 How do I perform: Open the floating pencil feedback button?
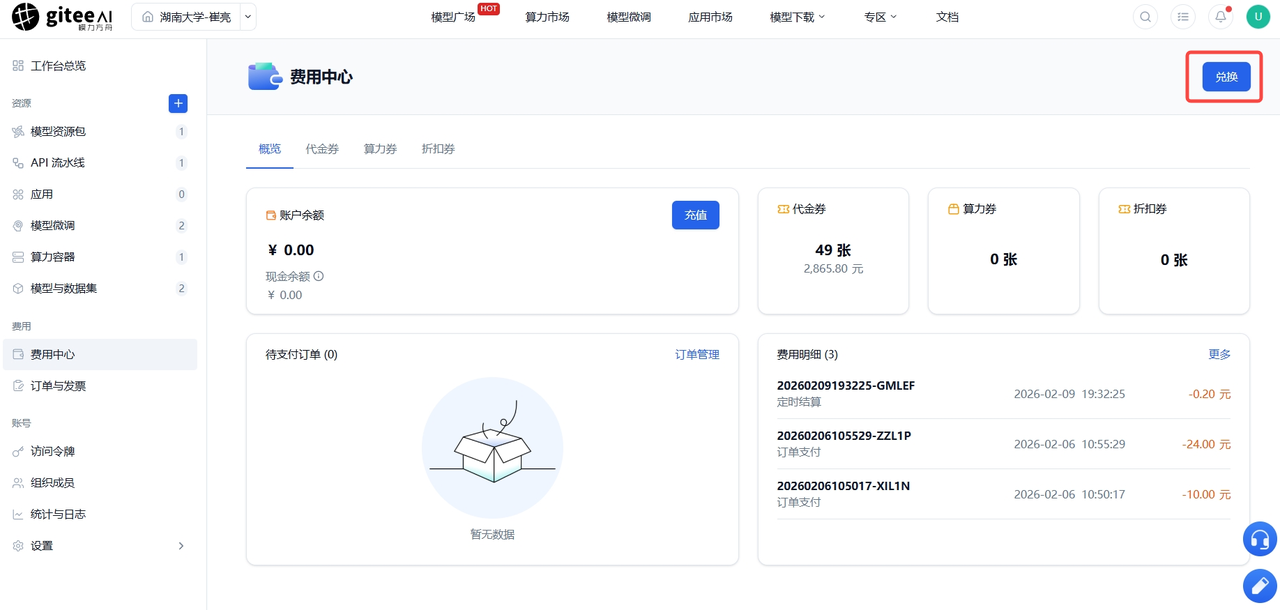pos(1260,586)
